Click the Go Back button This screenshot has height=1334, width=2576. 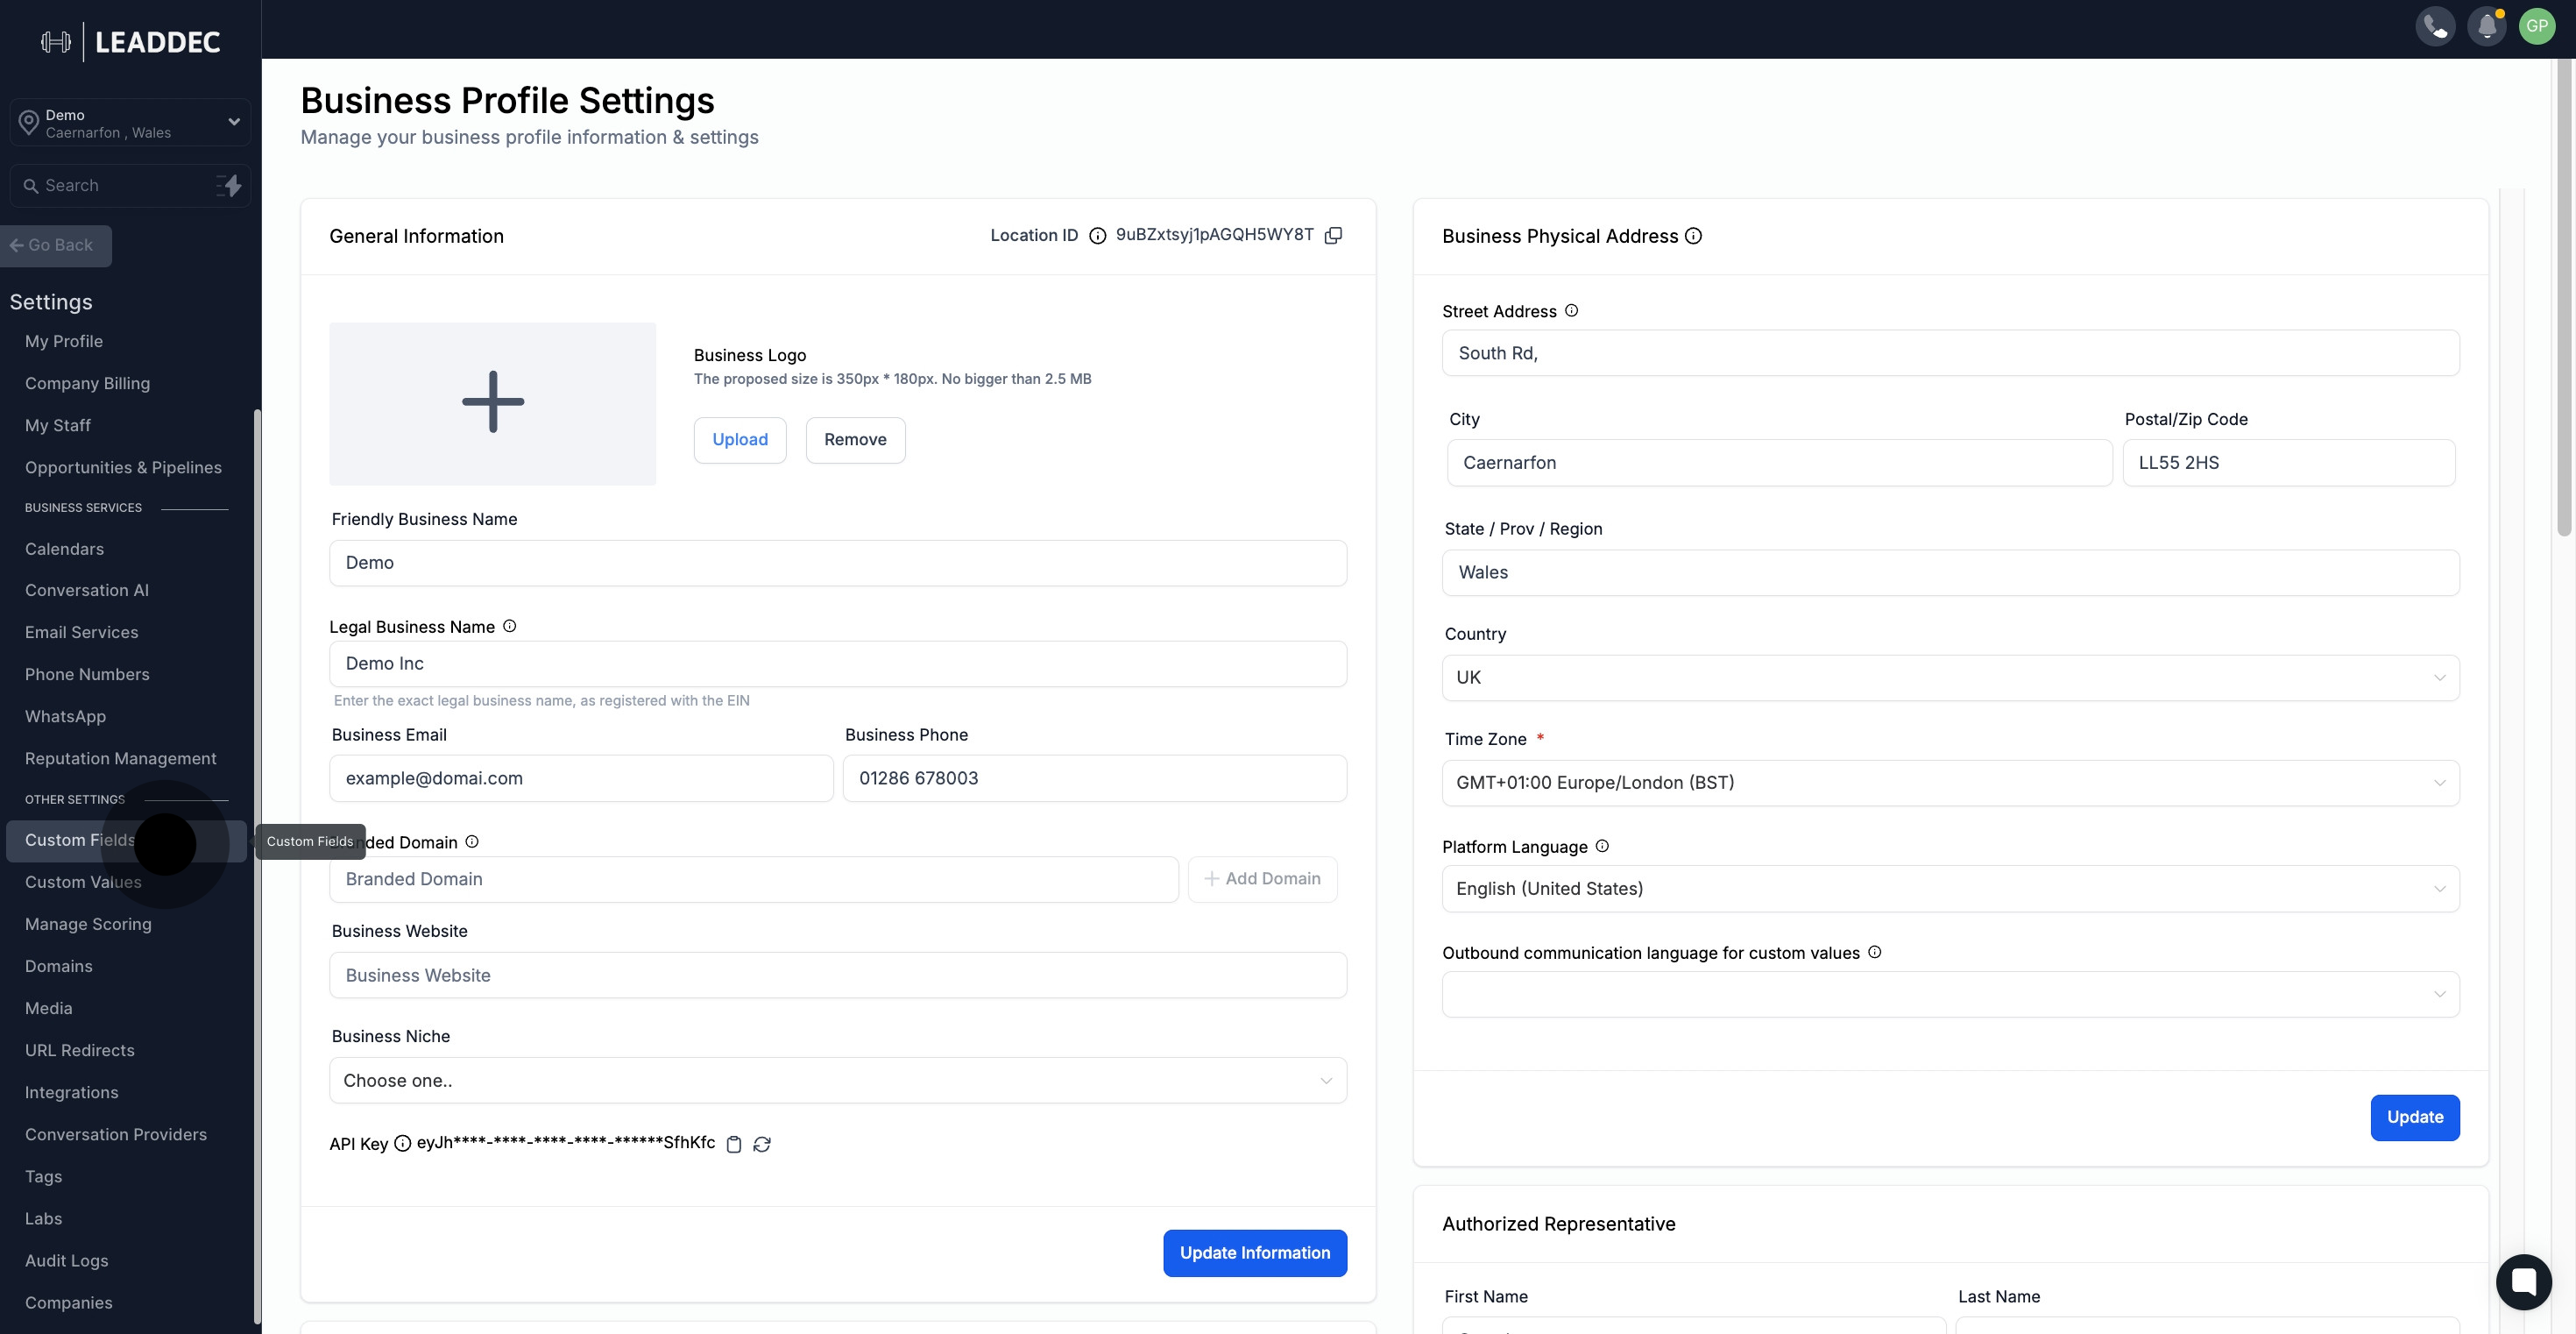pos(55,246)
